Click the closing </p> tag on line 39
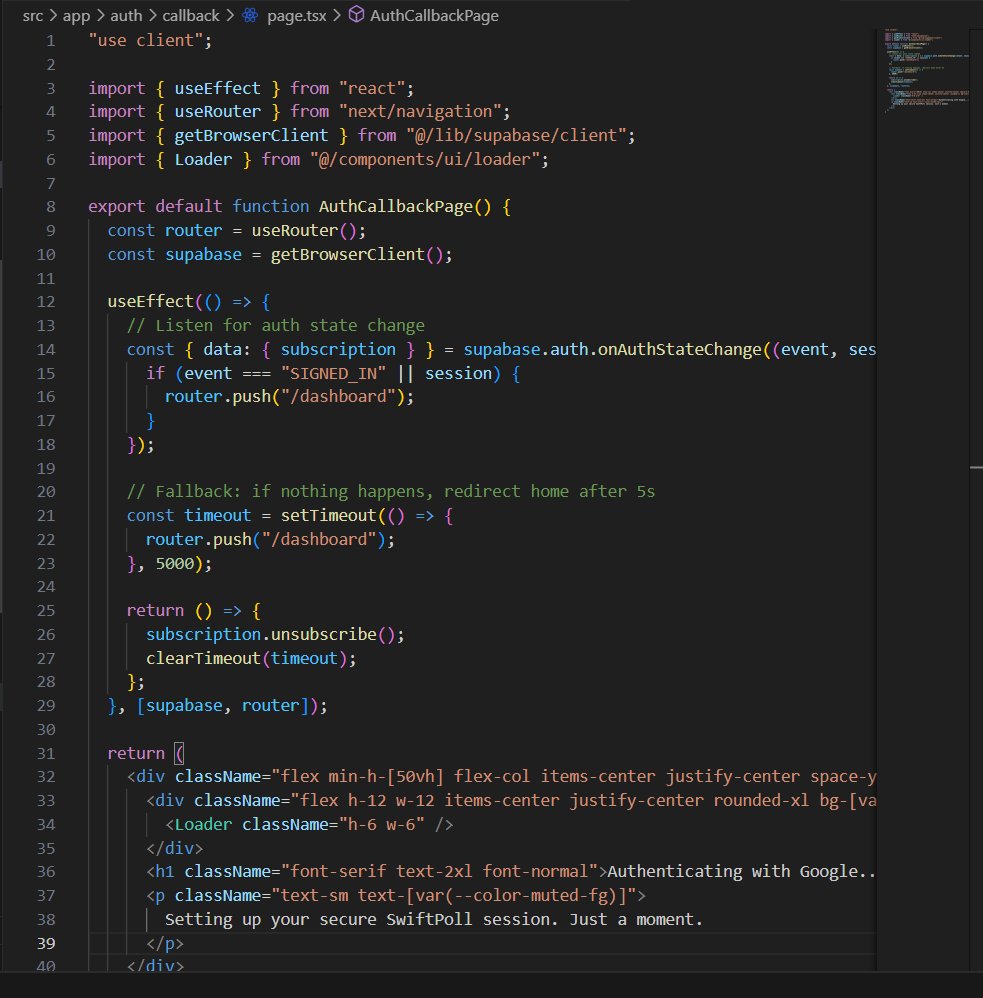The width and height of the screenshot is (983, 998). pos(164,944)
